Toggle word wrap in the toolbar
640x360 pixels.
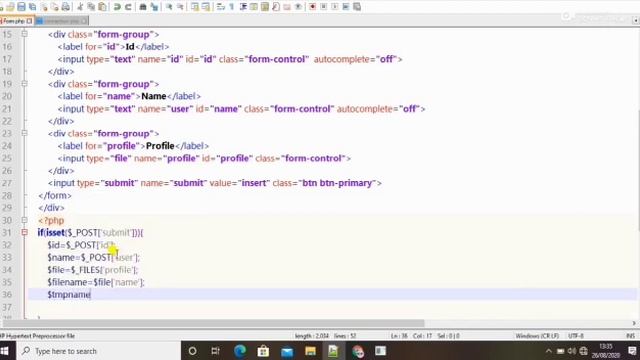point(220,7)
